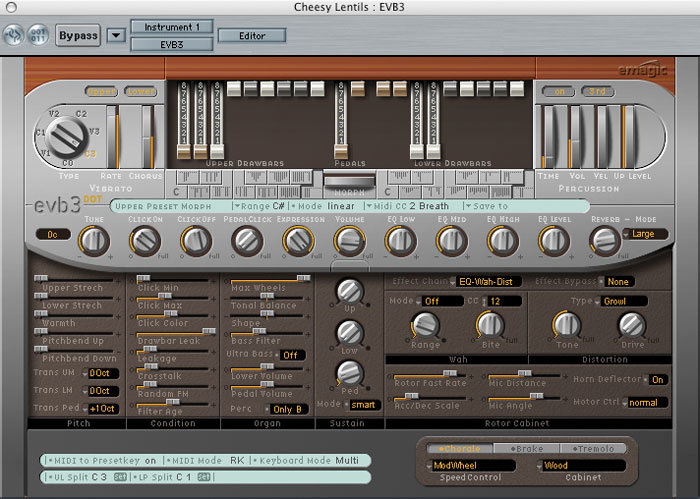Open the Trans Ped +1Oct dropdown
The width and height of the screenshot is (700, 499).
101,408
